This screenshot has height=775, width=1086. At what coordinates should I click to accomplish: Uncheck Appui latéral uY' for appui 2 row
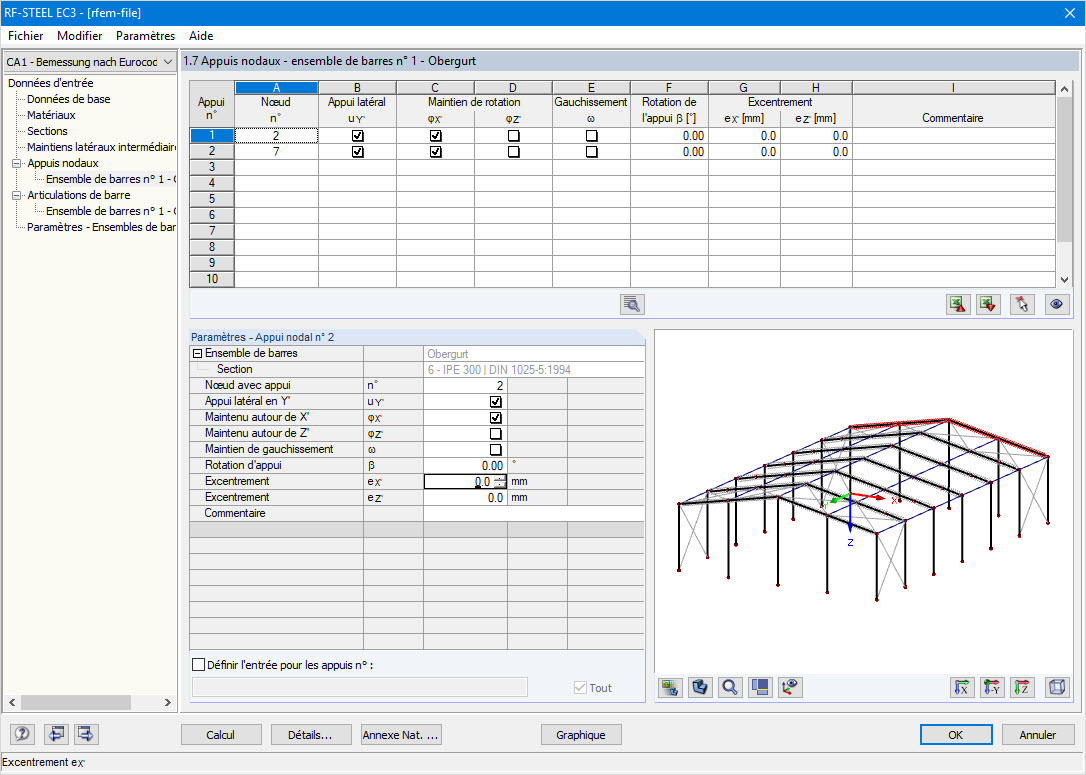click(357, 152)
